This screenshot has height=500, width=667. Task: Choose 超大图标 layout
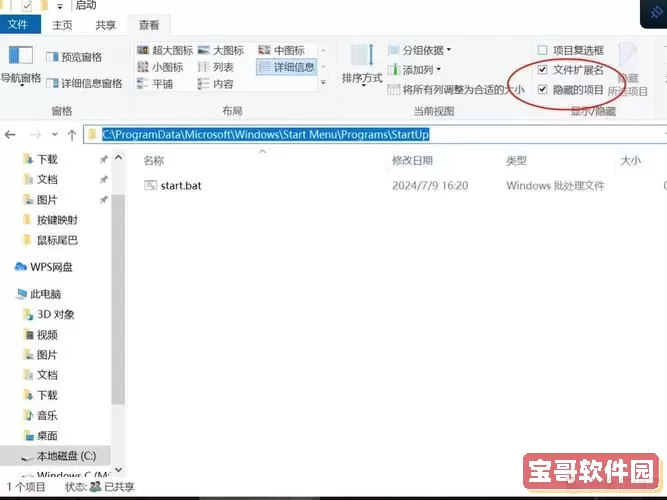pyautogui.click(x=165, y=50)
